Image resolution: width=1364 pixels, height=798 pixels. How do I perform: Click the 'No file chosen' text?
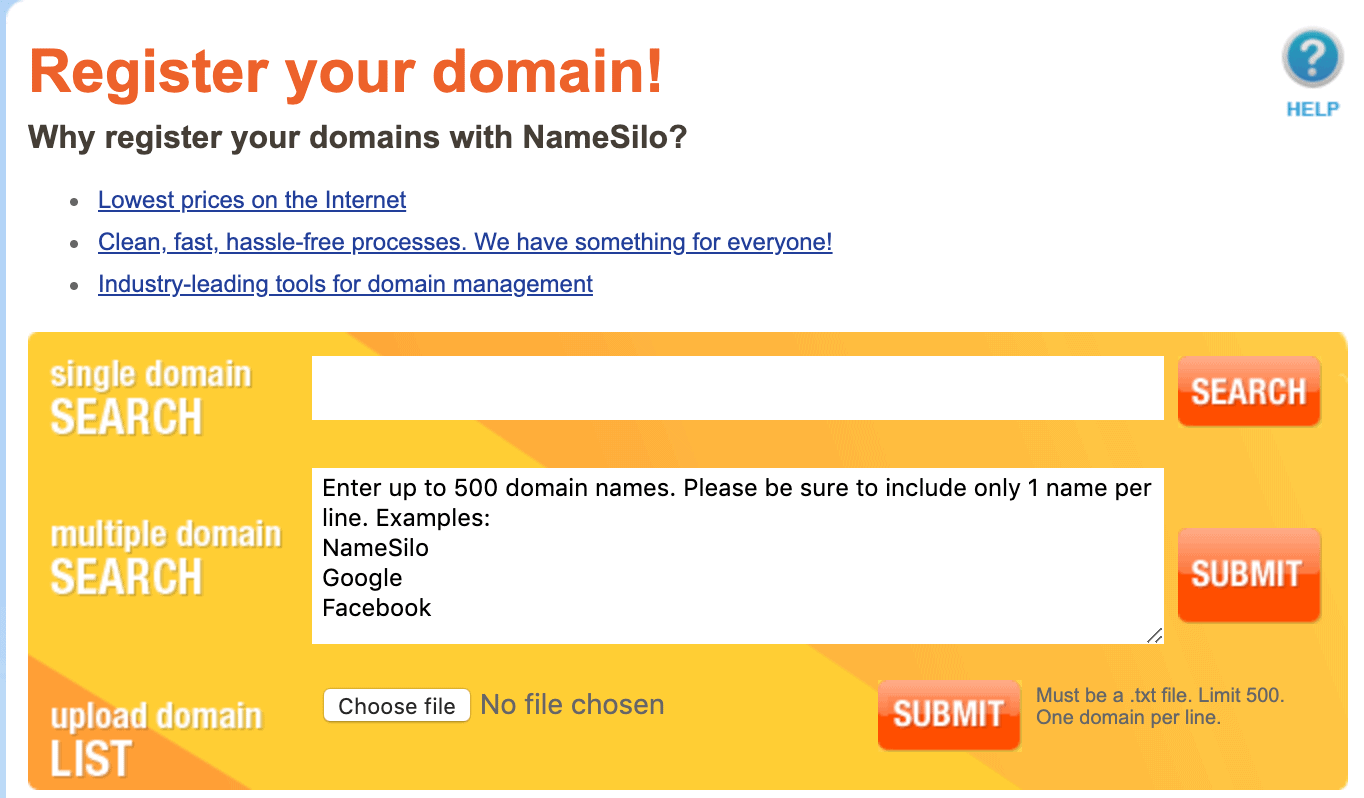[572, 705]
